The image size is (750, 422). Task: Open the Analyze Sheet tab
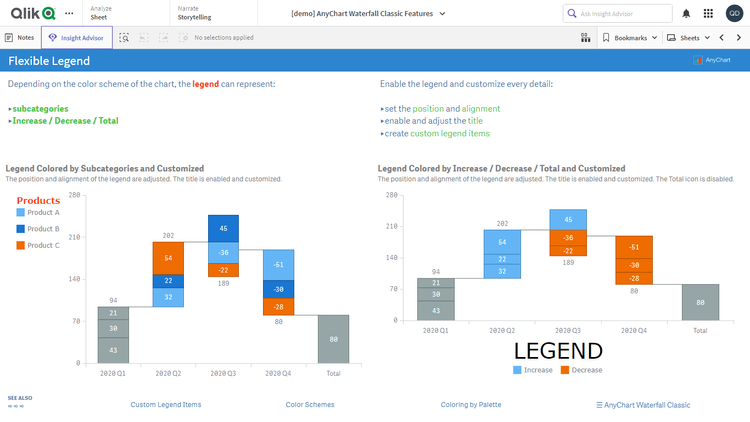tap(101, 13)
